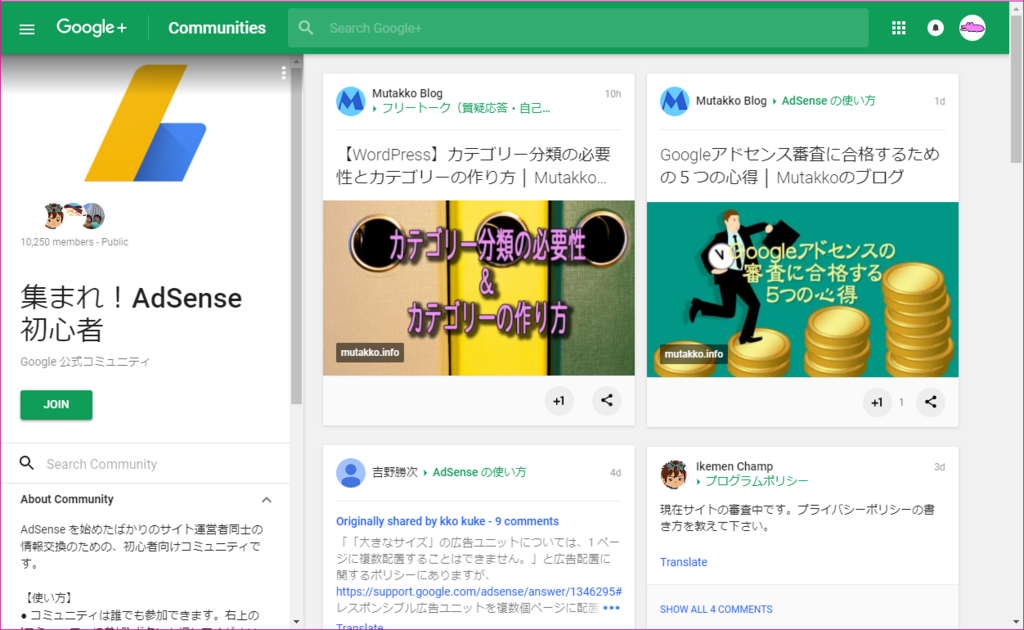Screen dimensions: 1024x630
Task: Open Mutakko Blog avatar on WordPress post
Action: pos(351,101)
